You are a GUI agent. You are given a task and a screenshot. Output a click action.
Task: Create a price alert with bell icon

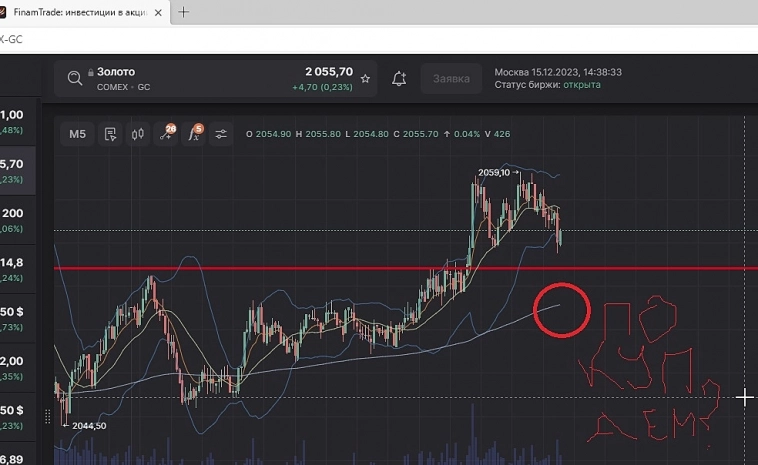(399, 78)
